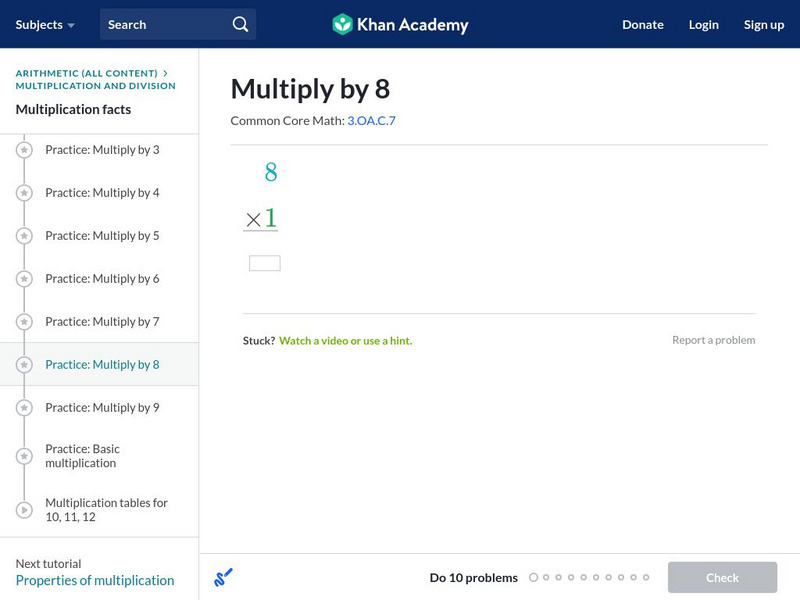
Task: Click the star beside Practice: Multiply by 9
Action: pos(22,407)
